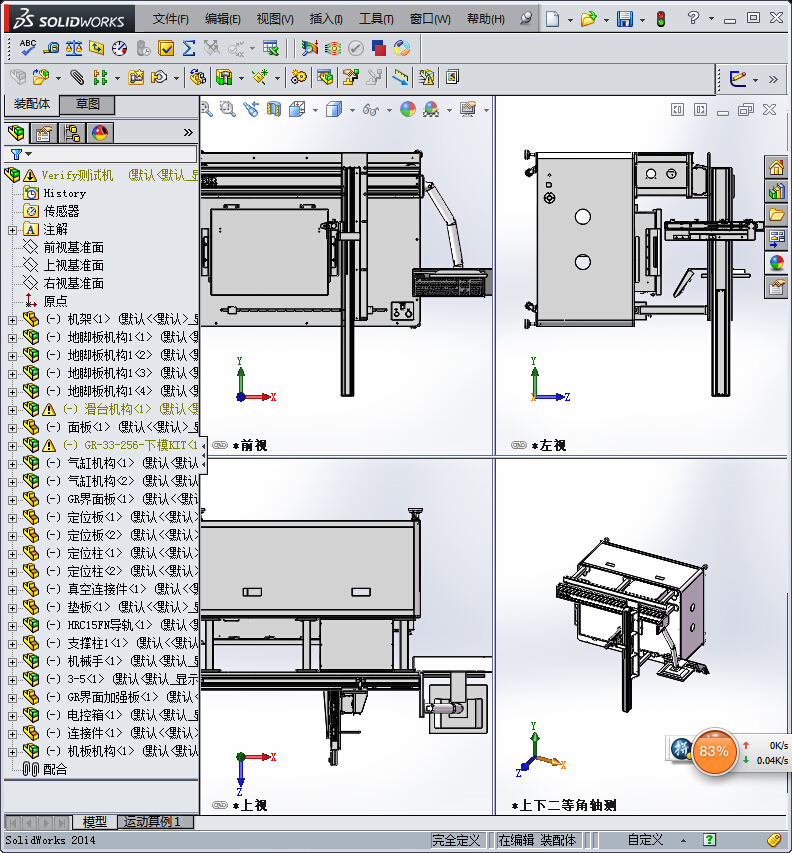
Task: Expand the 机架<1> tree node
Action: point(12,320)
